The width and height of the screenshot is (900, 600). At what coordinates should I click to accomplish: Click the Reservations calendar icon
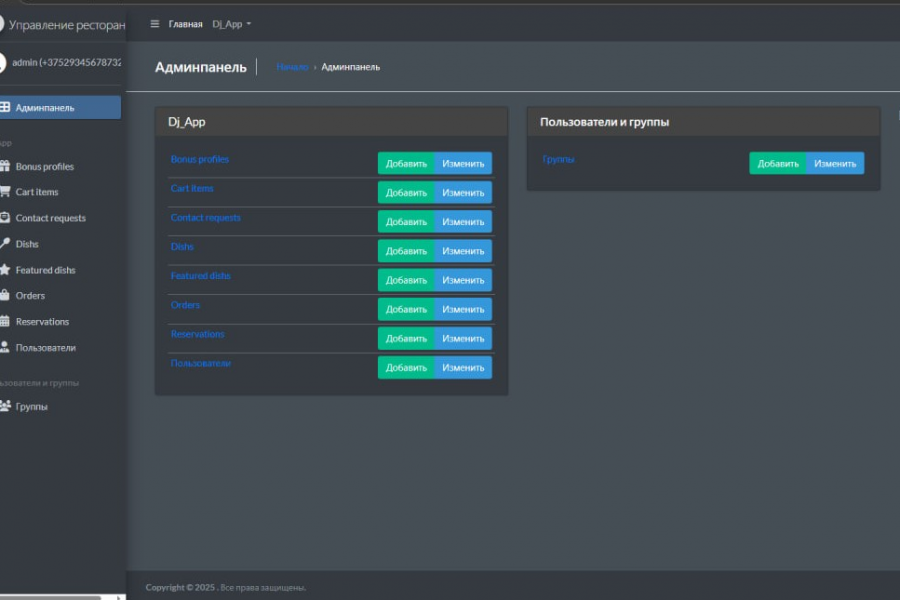coord(5,322)
